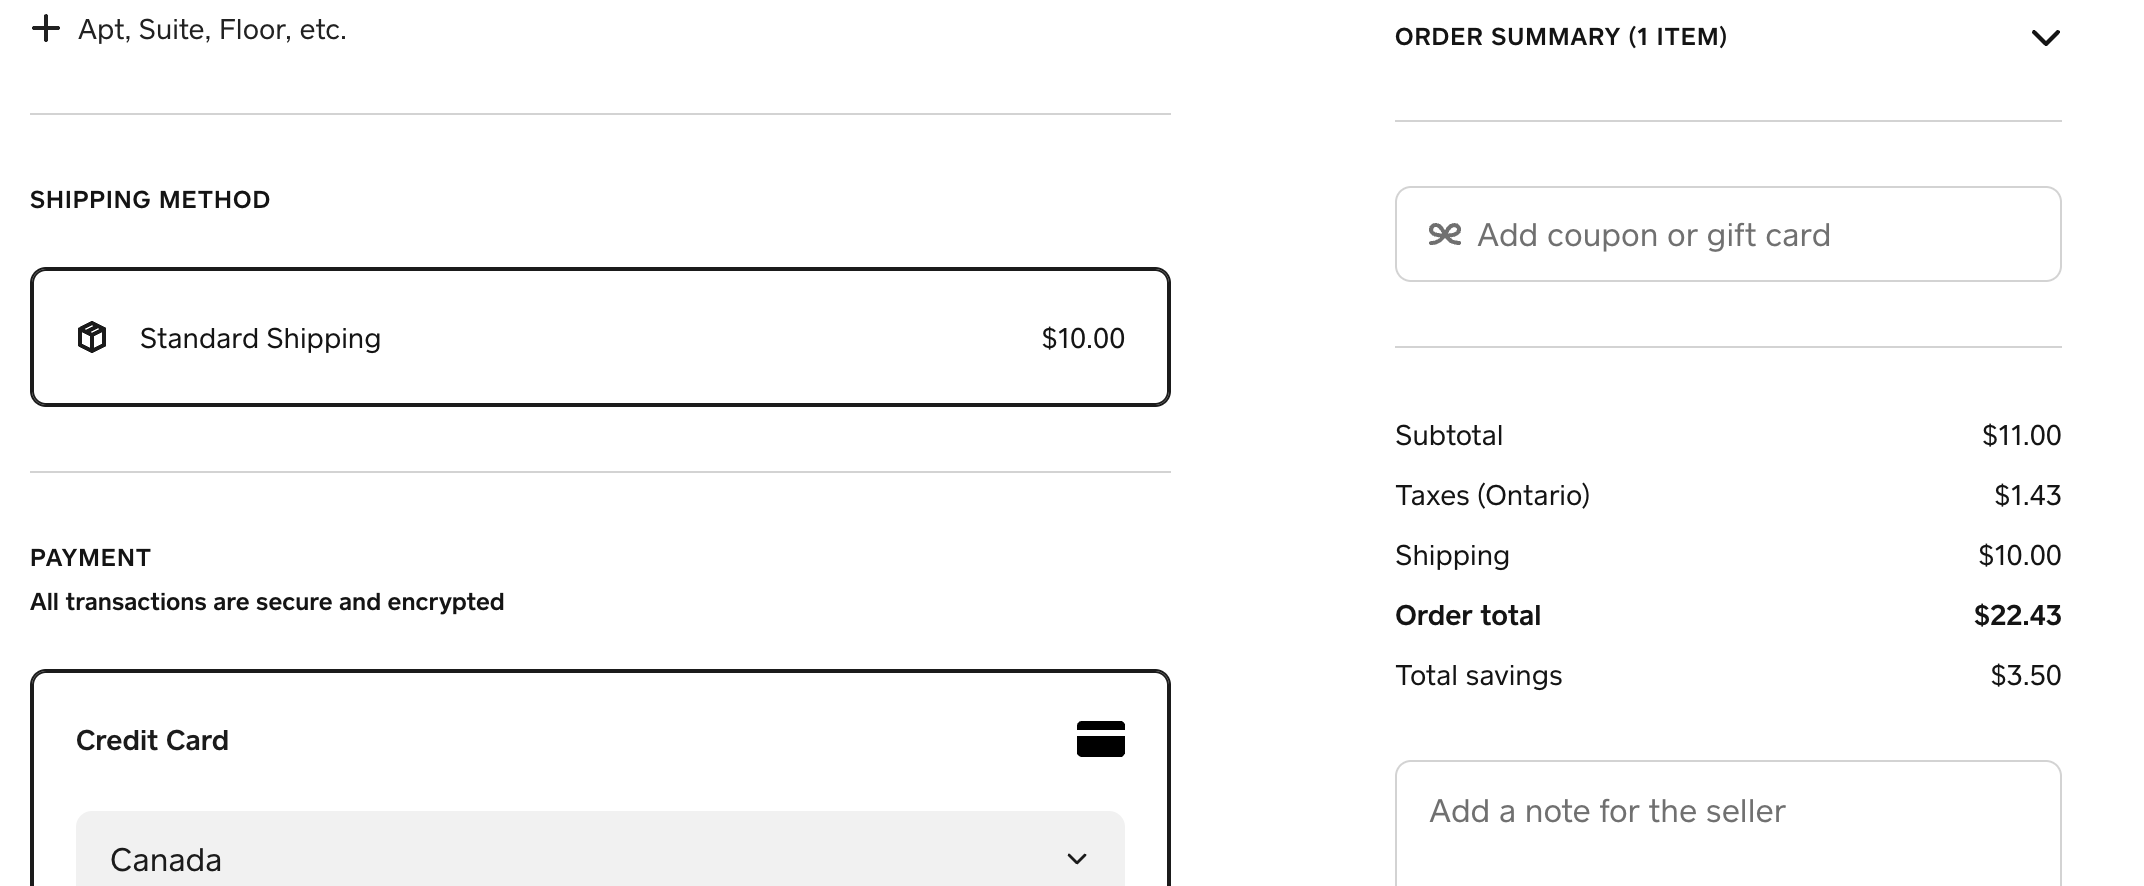The width and height of the screenshot is (2144, 886).
Task: Click the coupon ribbon icon
Action: 1444,235
